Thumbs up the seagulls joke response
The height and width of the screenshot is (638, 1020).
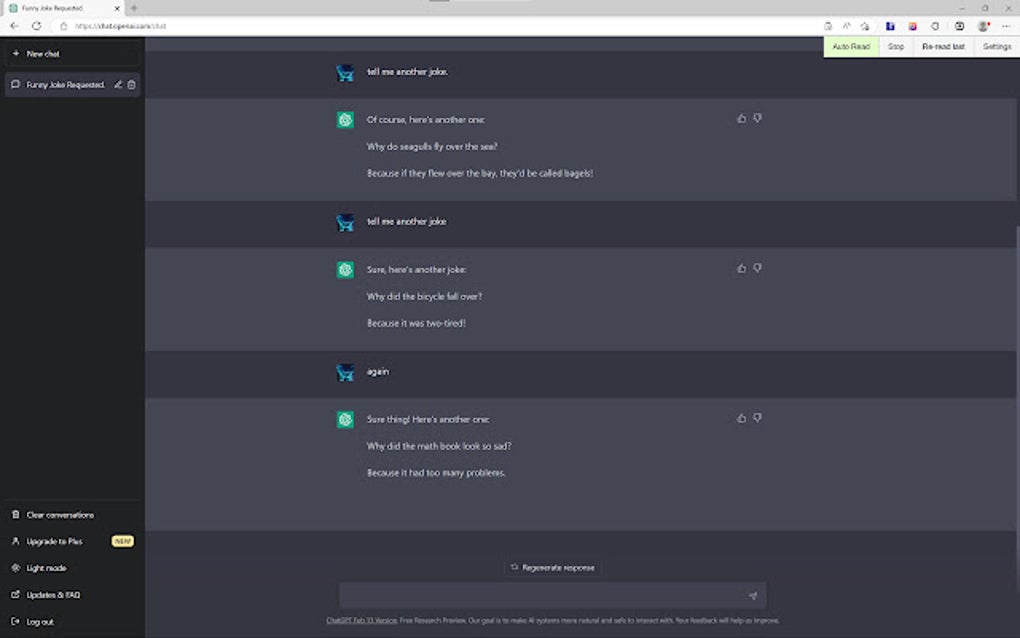click(x=740, y=118)
